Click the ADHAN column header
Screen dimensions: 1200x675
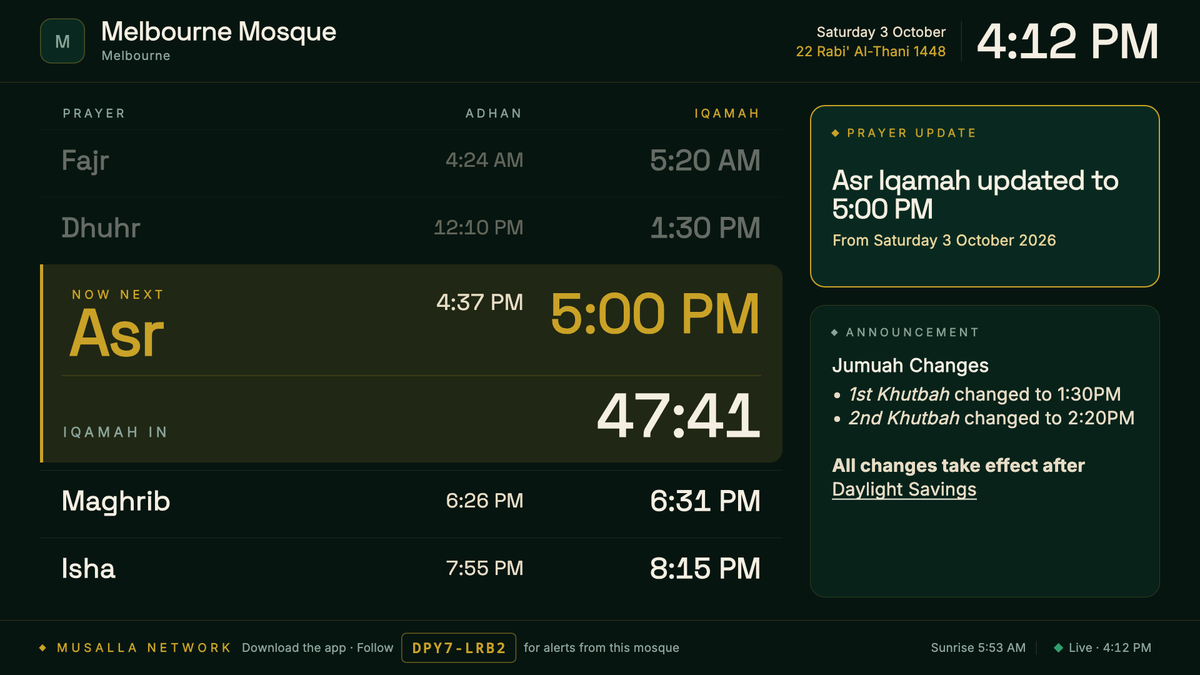[494, 114]
